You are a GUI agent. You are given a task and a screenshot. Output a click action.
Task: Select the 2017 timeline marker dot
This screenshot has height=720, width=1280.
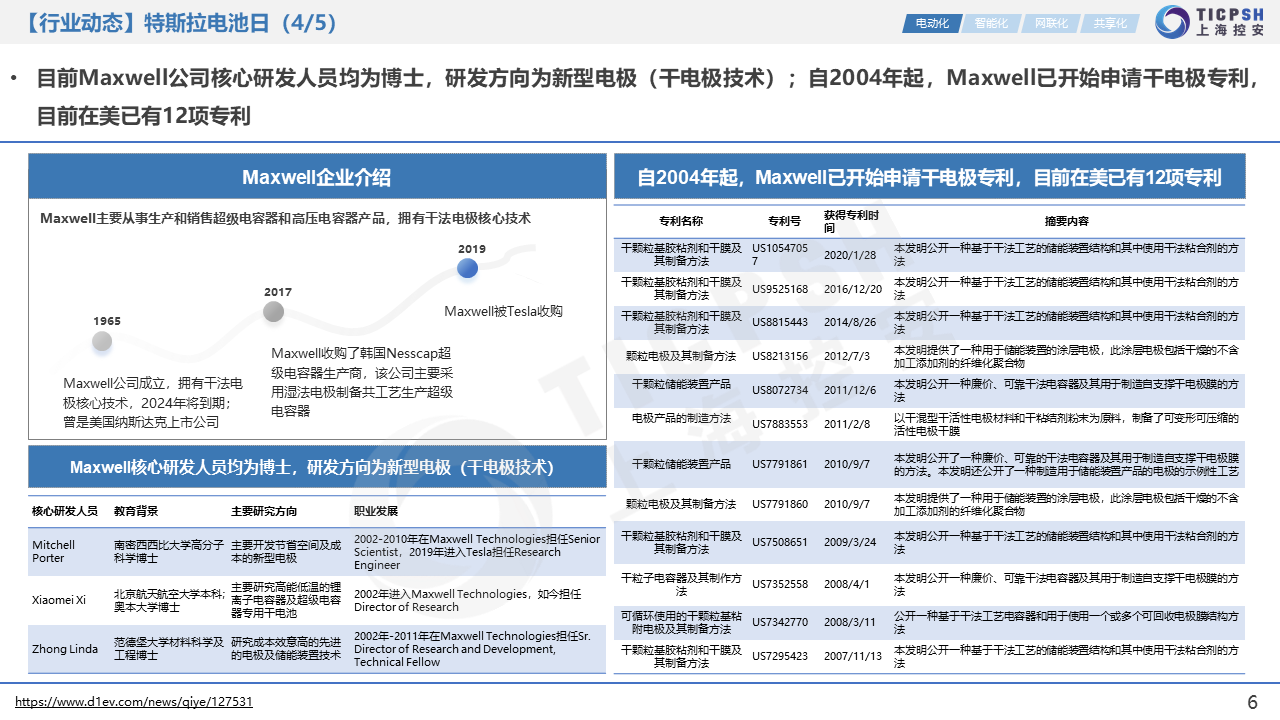pyautogui.click(x=273, y=312)
